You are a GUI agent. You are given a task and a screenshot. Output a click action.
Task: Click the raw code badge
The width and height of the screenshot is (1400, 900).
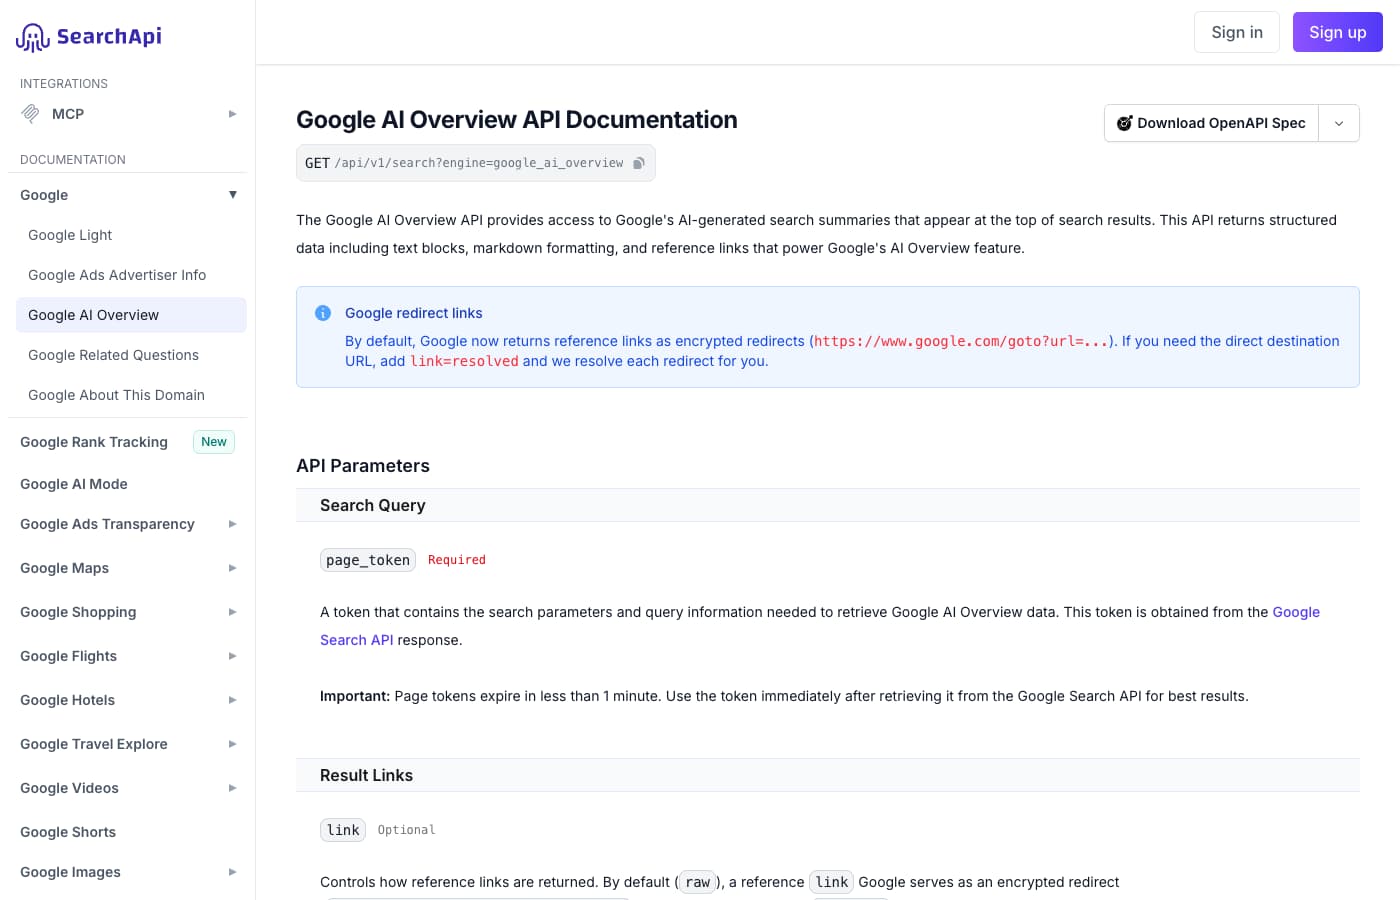click(698, 882)
